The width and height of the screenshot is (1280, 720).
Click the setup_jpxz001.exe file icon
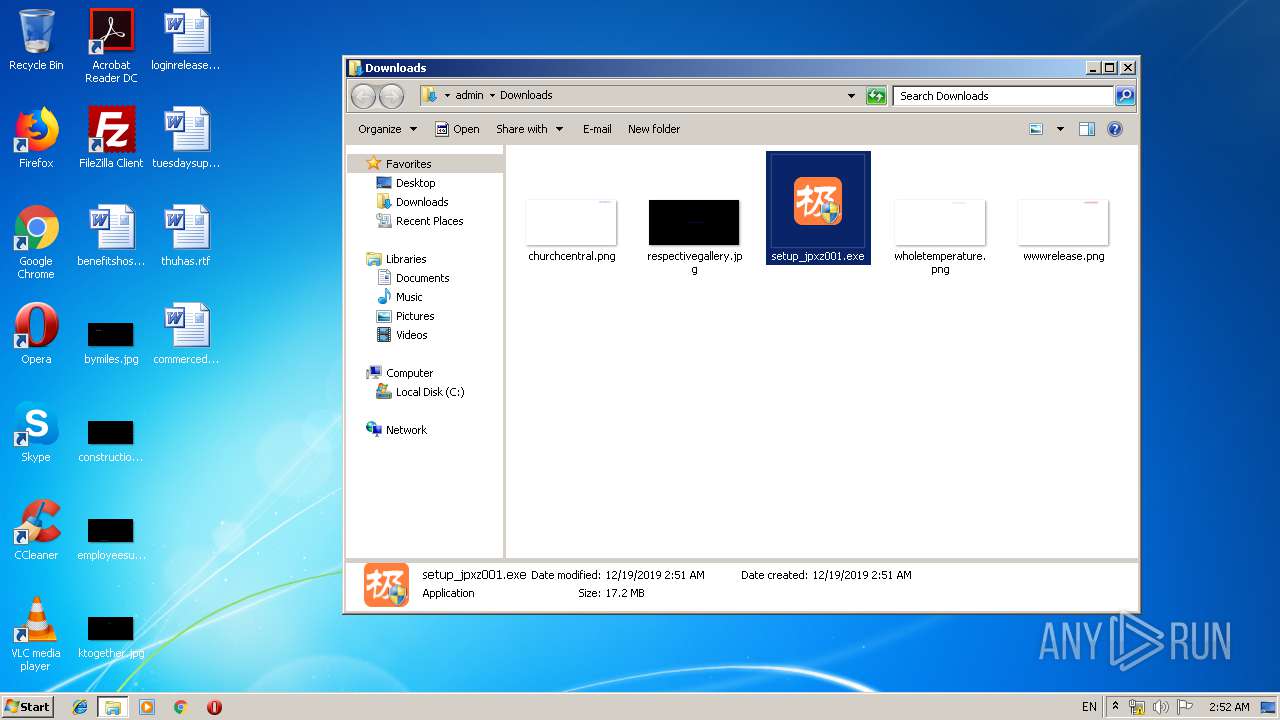tap(818, 208)
